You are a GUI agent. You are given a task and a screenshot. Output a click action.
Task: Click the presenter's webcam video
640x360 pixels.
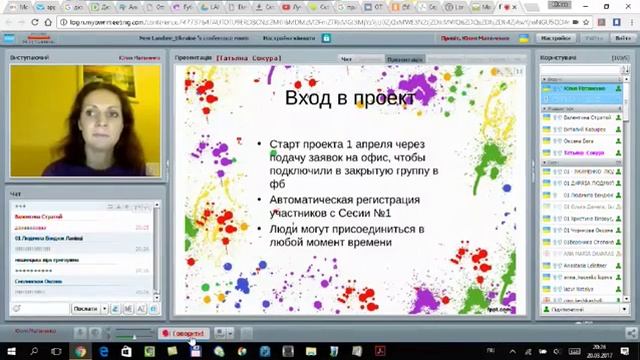(x=85, y=121)
